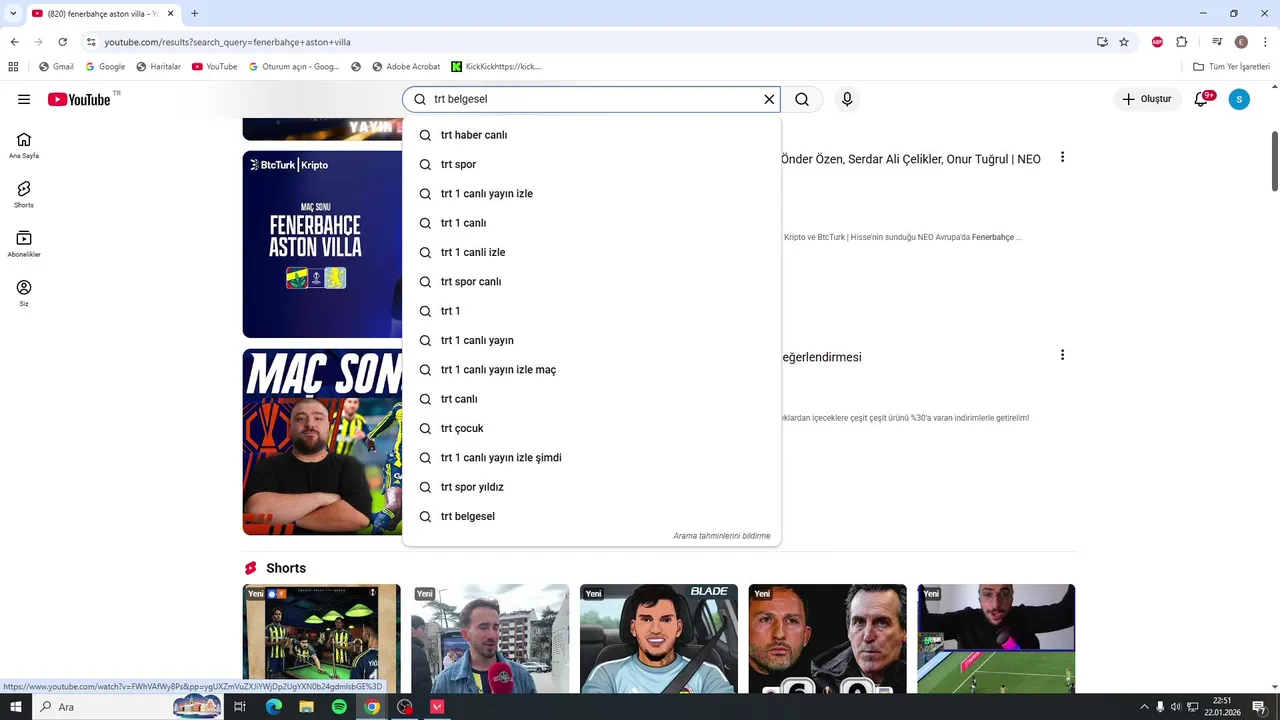Select trt belgesel in the suggestion list

point(591,516)
